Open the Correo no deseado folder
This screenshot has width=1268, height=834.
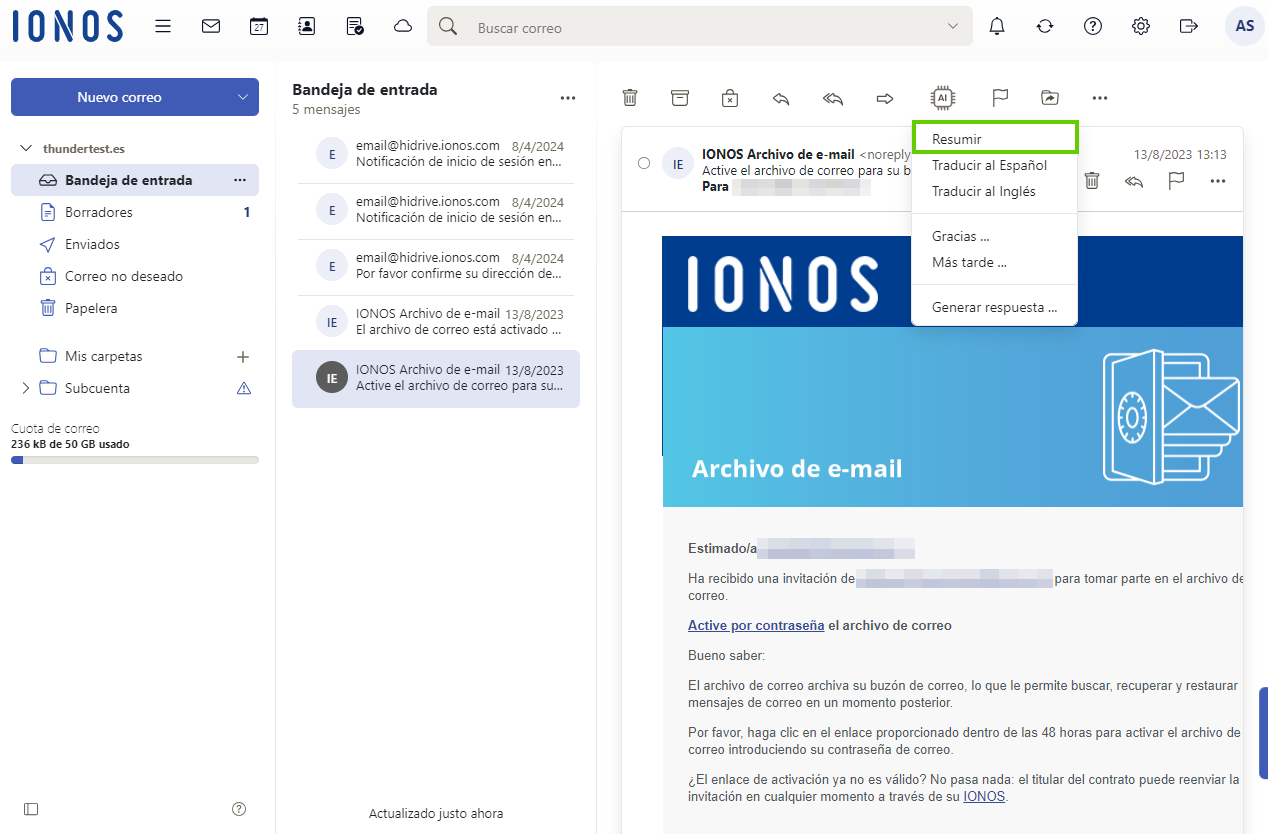(x=135, y=276)
